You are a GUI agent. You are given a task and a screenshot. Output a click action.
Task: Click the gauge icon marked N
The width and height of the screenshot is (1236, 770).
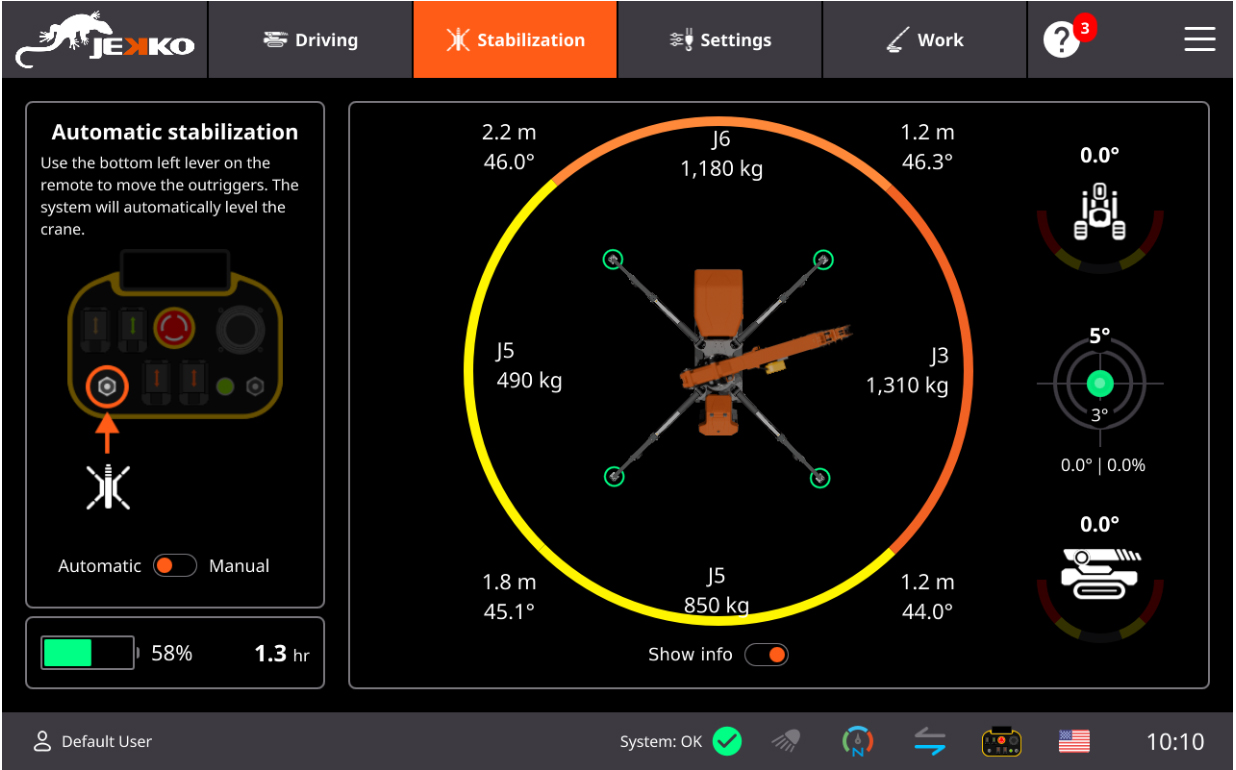coord(857,741)
